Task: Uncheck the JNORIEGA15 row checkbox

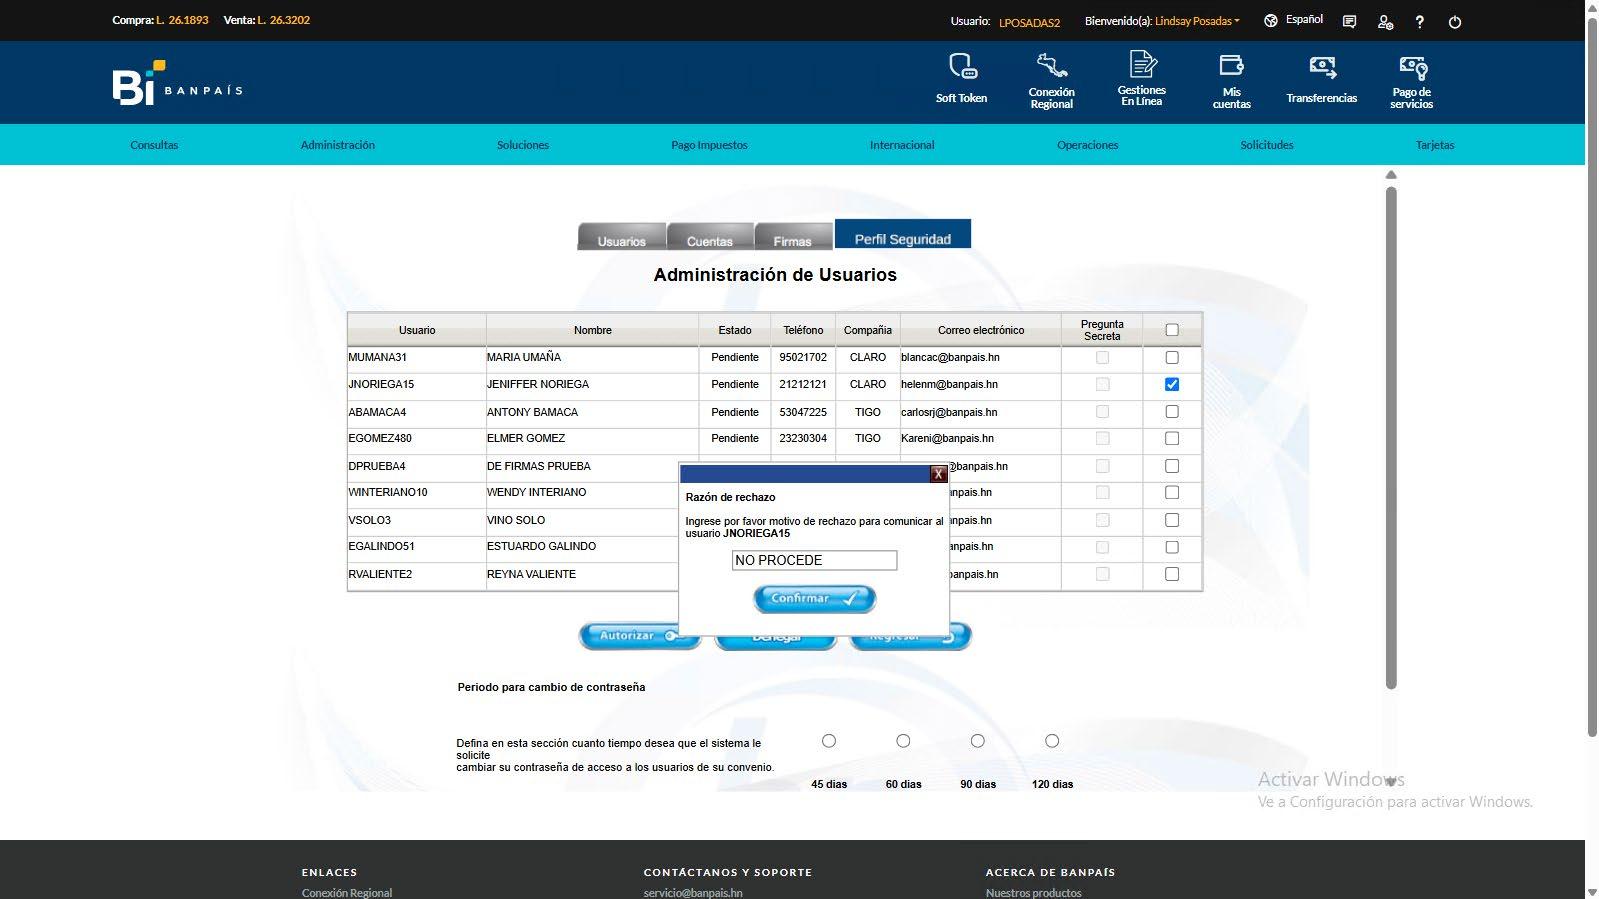Action: click(1172, 384)
